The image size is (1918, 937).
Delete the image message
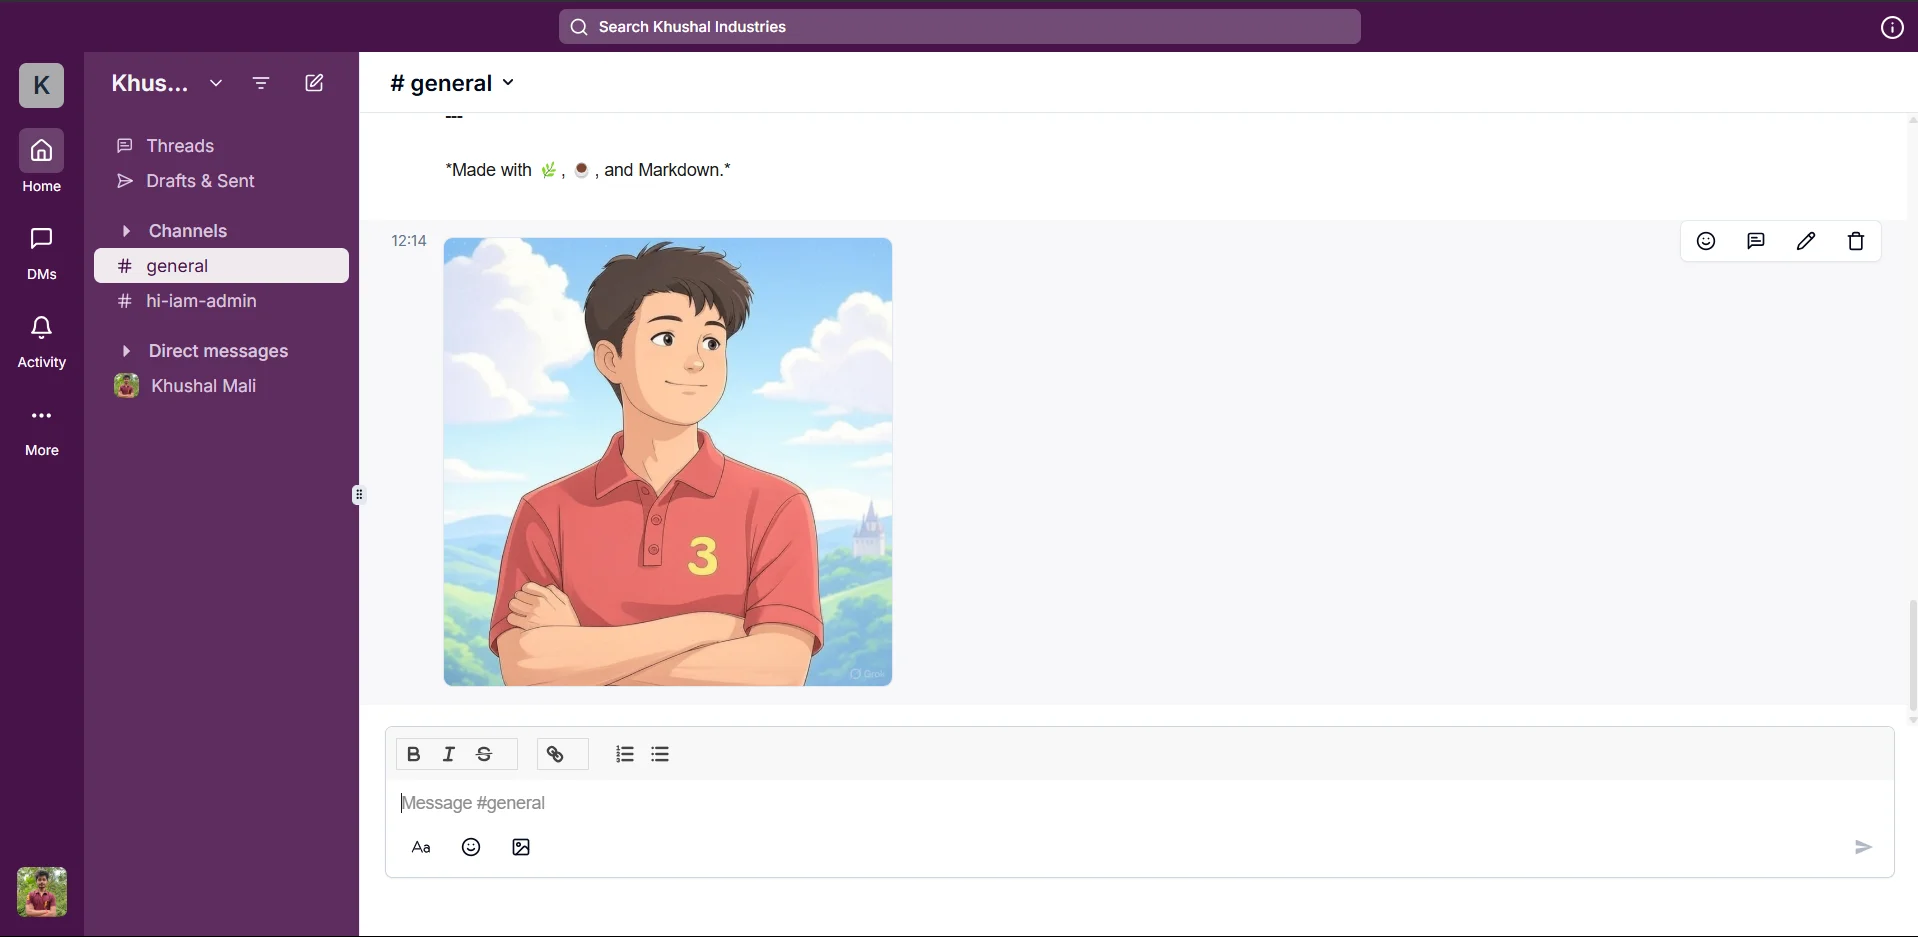tap(1857, 242)
